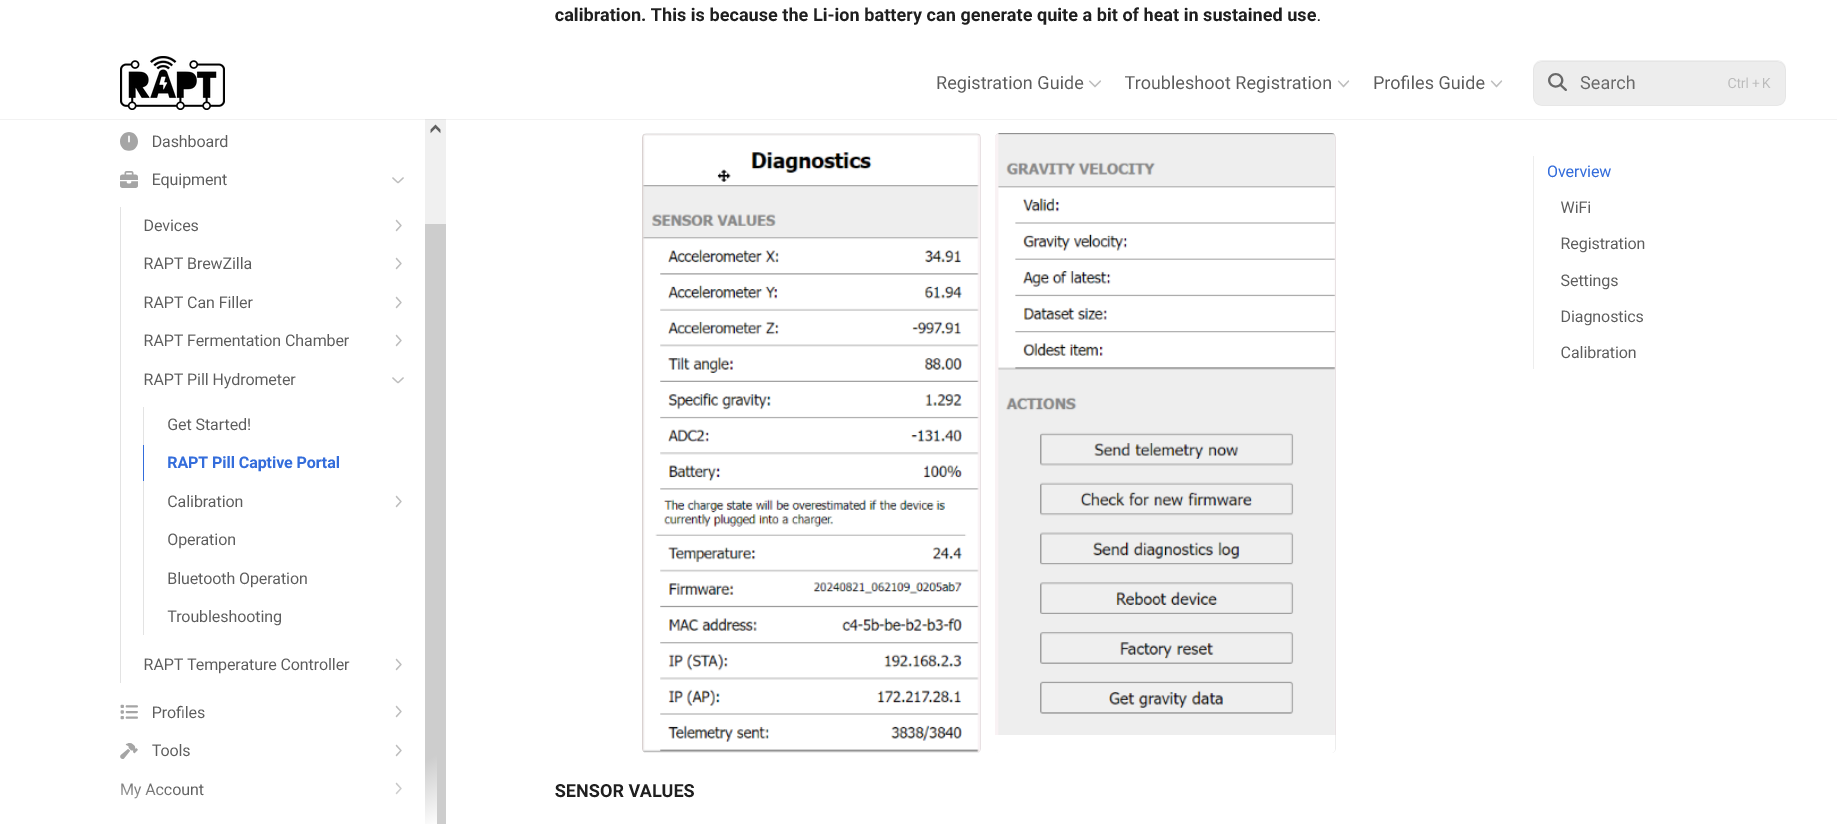Click the Tools hammer icon
Viewport: 1837px width, 824px height.
[x=129, y=750]
